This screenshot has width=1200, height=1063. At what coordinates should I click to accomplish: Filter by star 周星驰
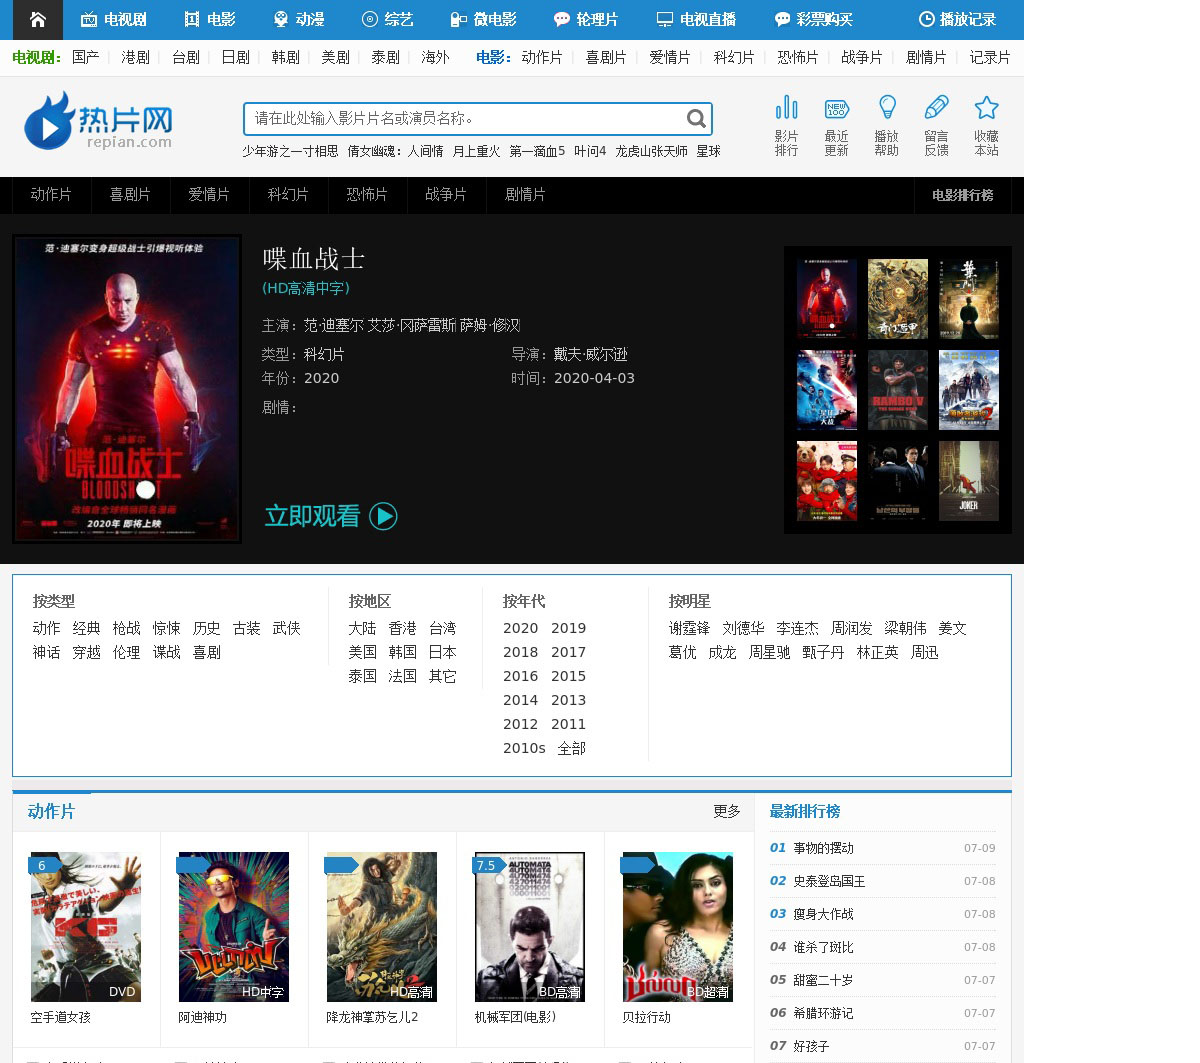(x=769, y=652)
